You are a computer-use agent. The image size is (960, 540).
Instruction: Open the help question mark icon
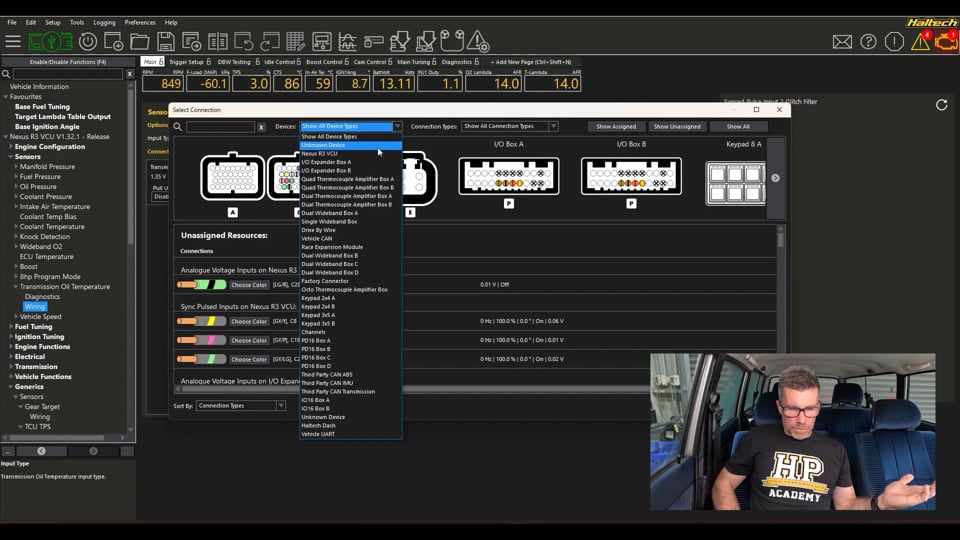[868, 42]
